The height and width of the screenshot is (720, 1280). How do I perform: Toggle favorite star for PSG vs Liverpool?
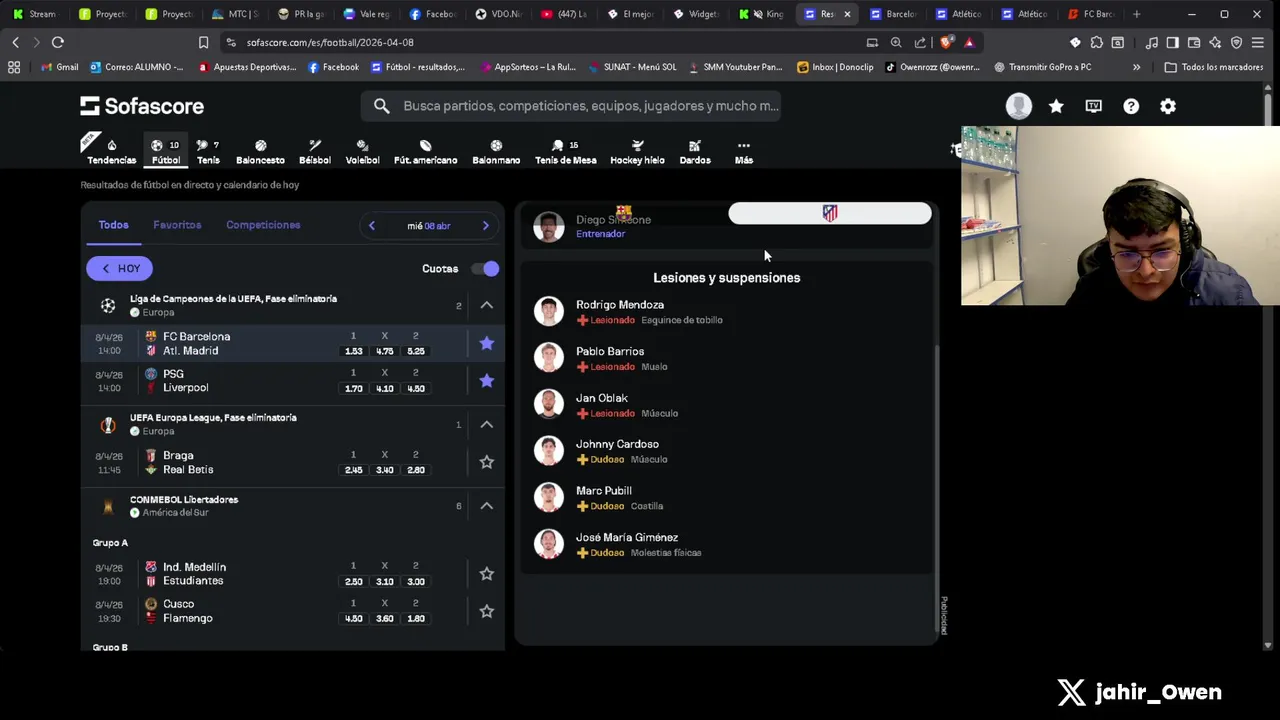[486, 380]
